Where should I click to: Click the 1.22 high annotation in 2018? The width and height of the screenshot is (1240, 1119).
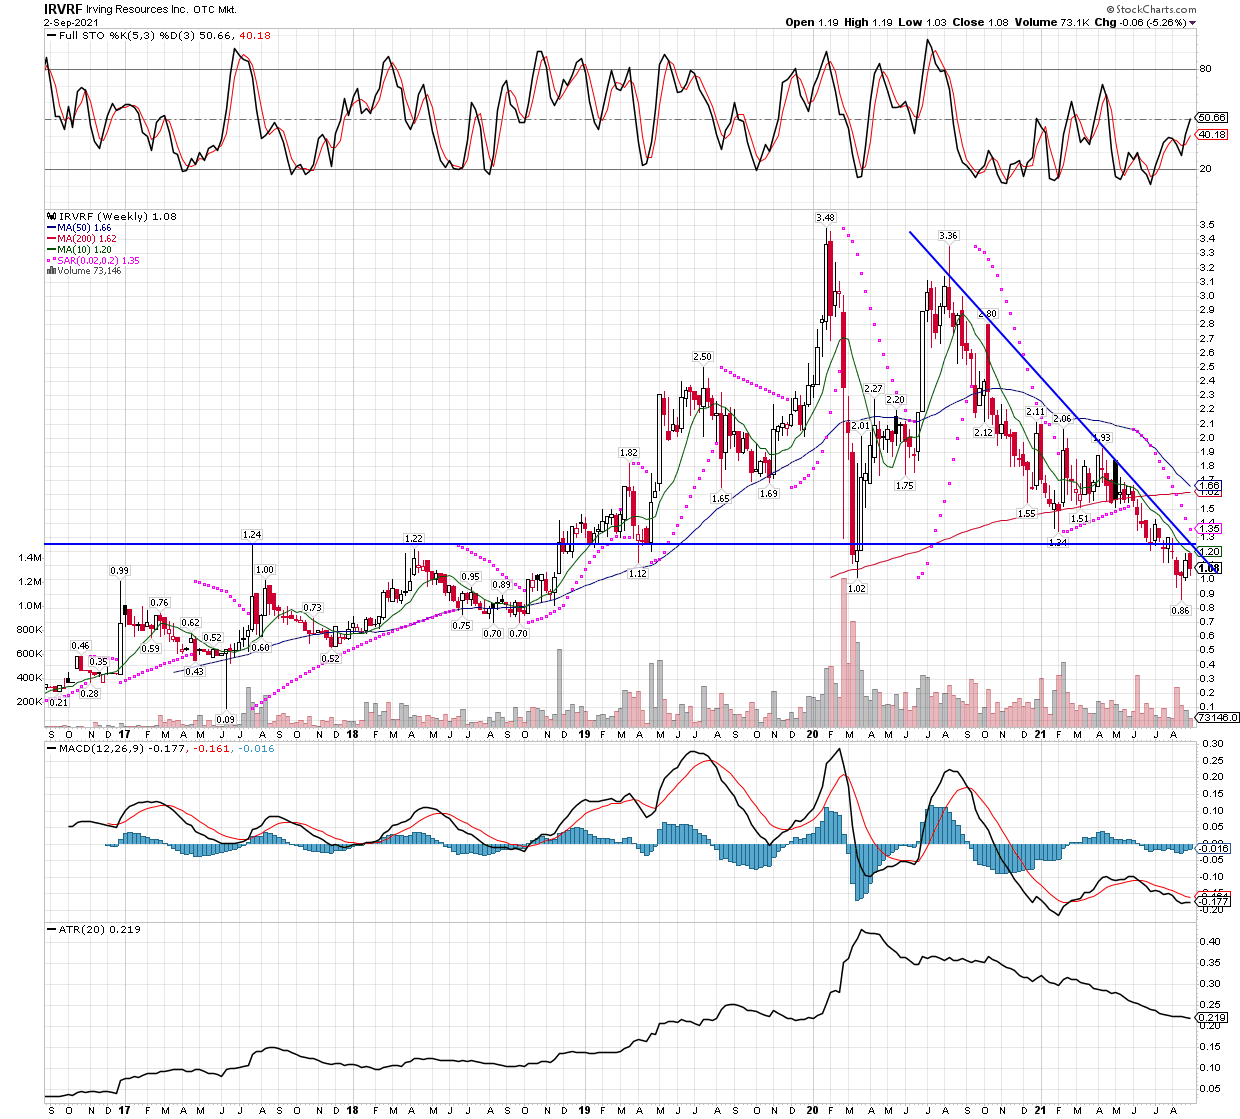(x=413, y=538)
